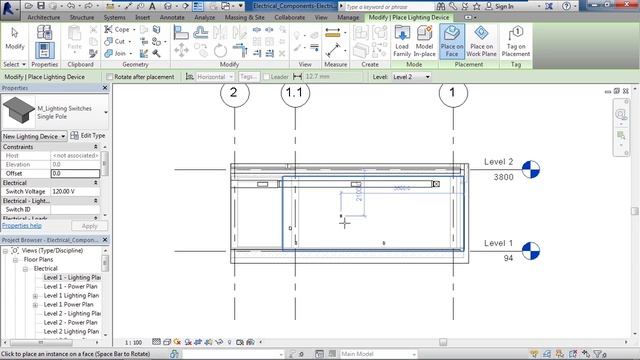The width and height of the screenshot is (640, 360).
Task: Click the Open folder icon in quick access toolbar
Action: [x=29, y=6]
